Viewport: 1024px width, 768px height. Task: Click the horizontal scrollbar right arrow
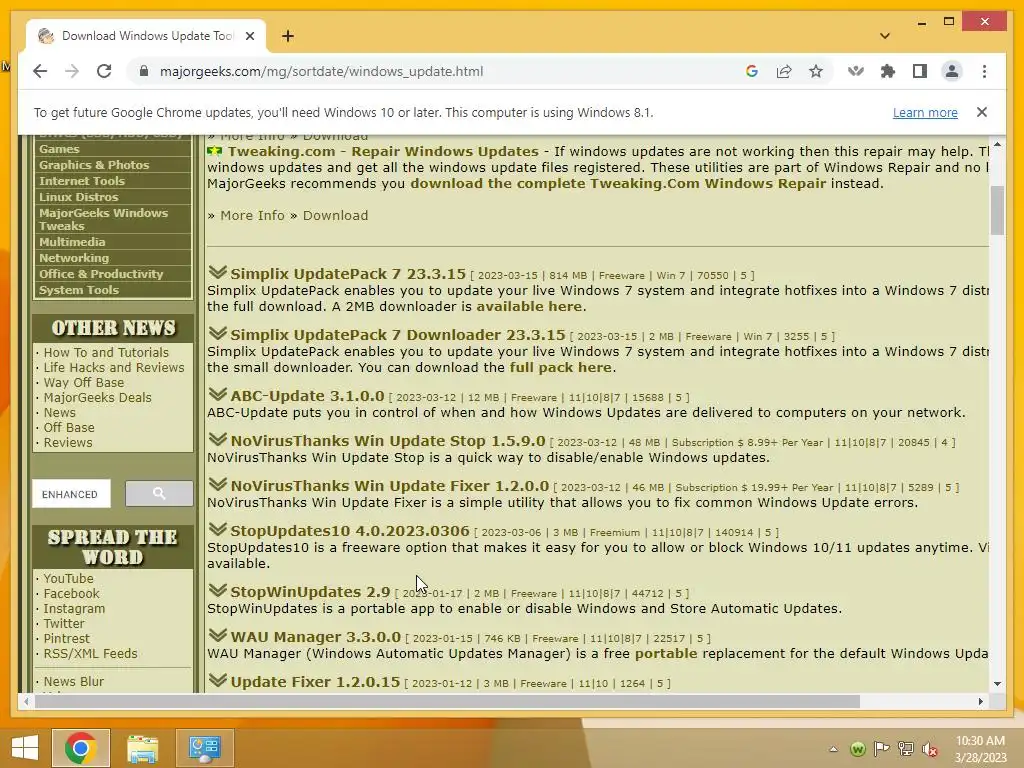980,701
